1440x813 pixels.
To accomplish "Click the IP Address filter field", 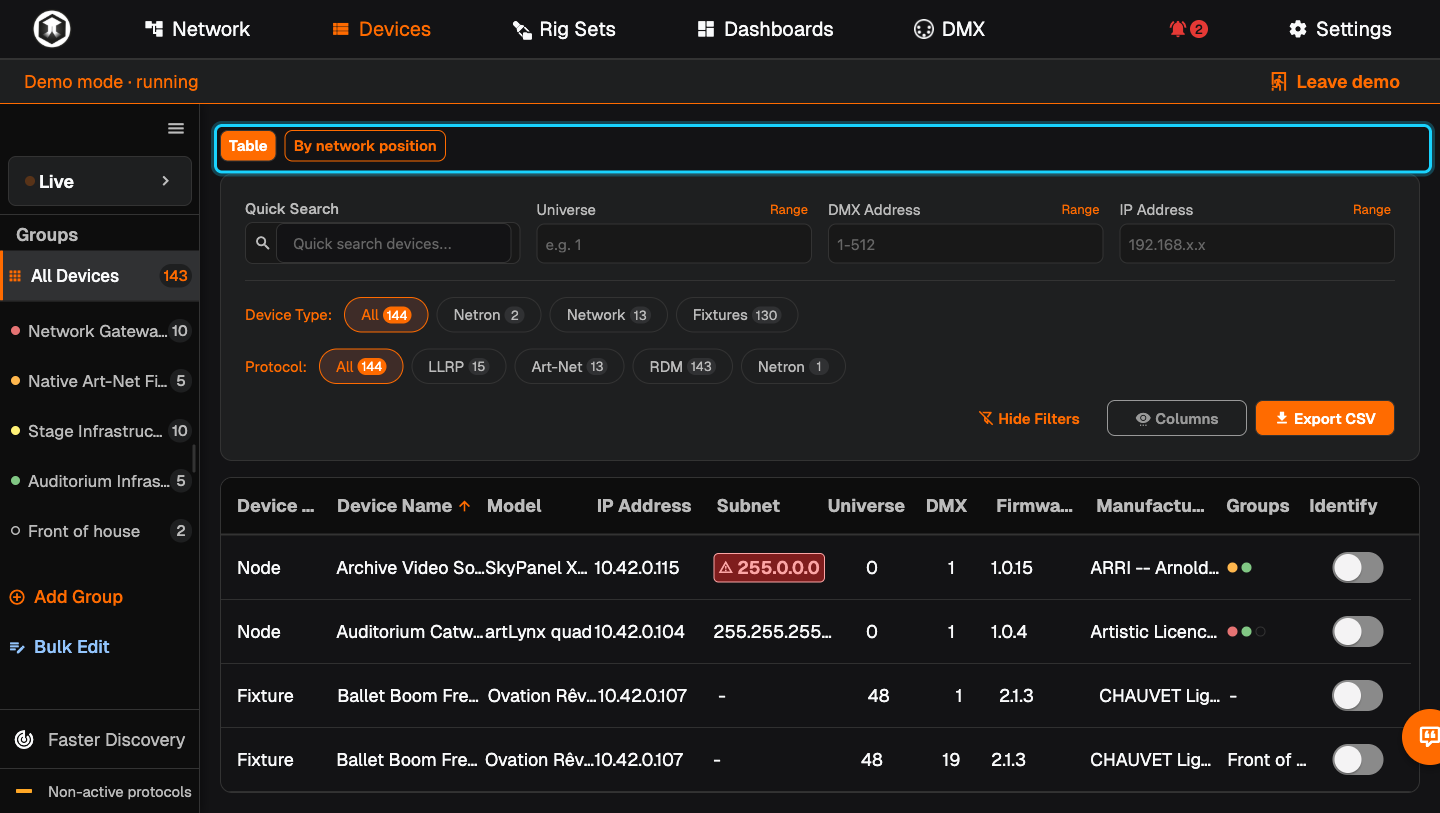I will 1257,244.
